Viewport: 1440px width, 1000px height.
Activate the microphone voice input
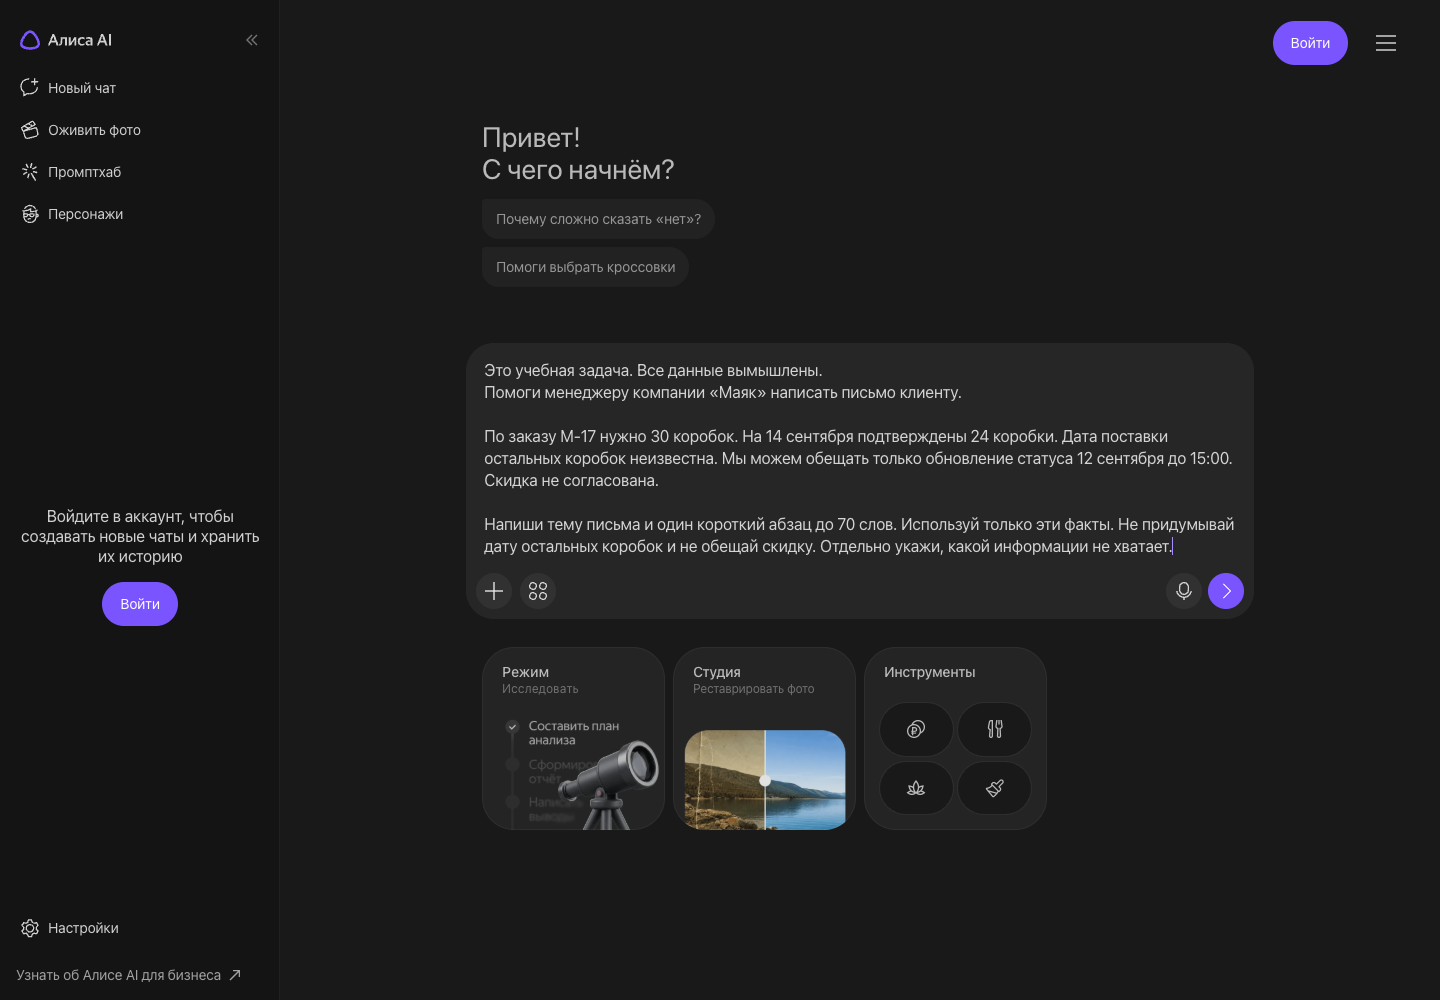[x=1184, y=591]
